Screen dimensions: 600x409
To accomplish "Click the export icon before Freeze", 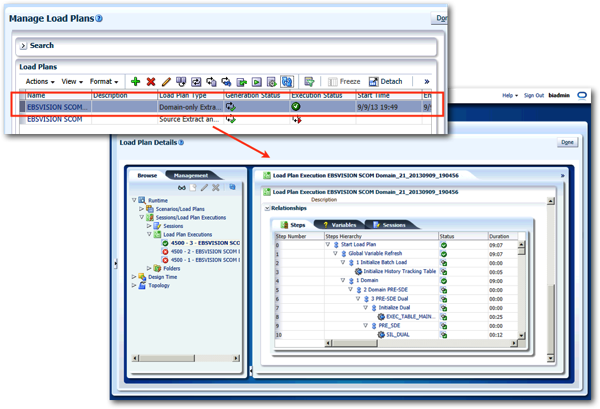I will [x=309, y=81].
